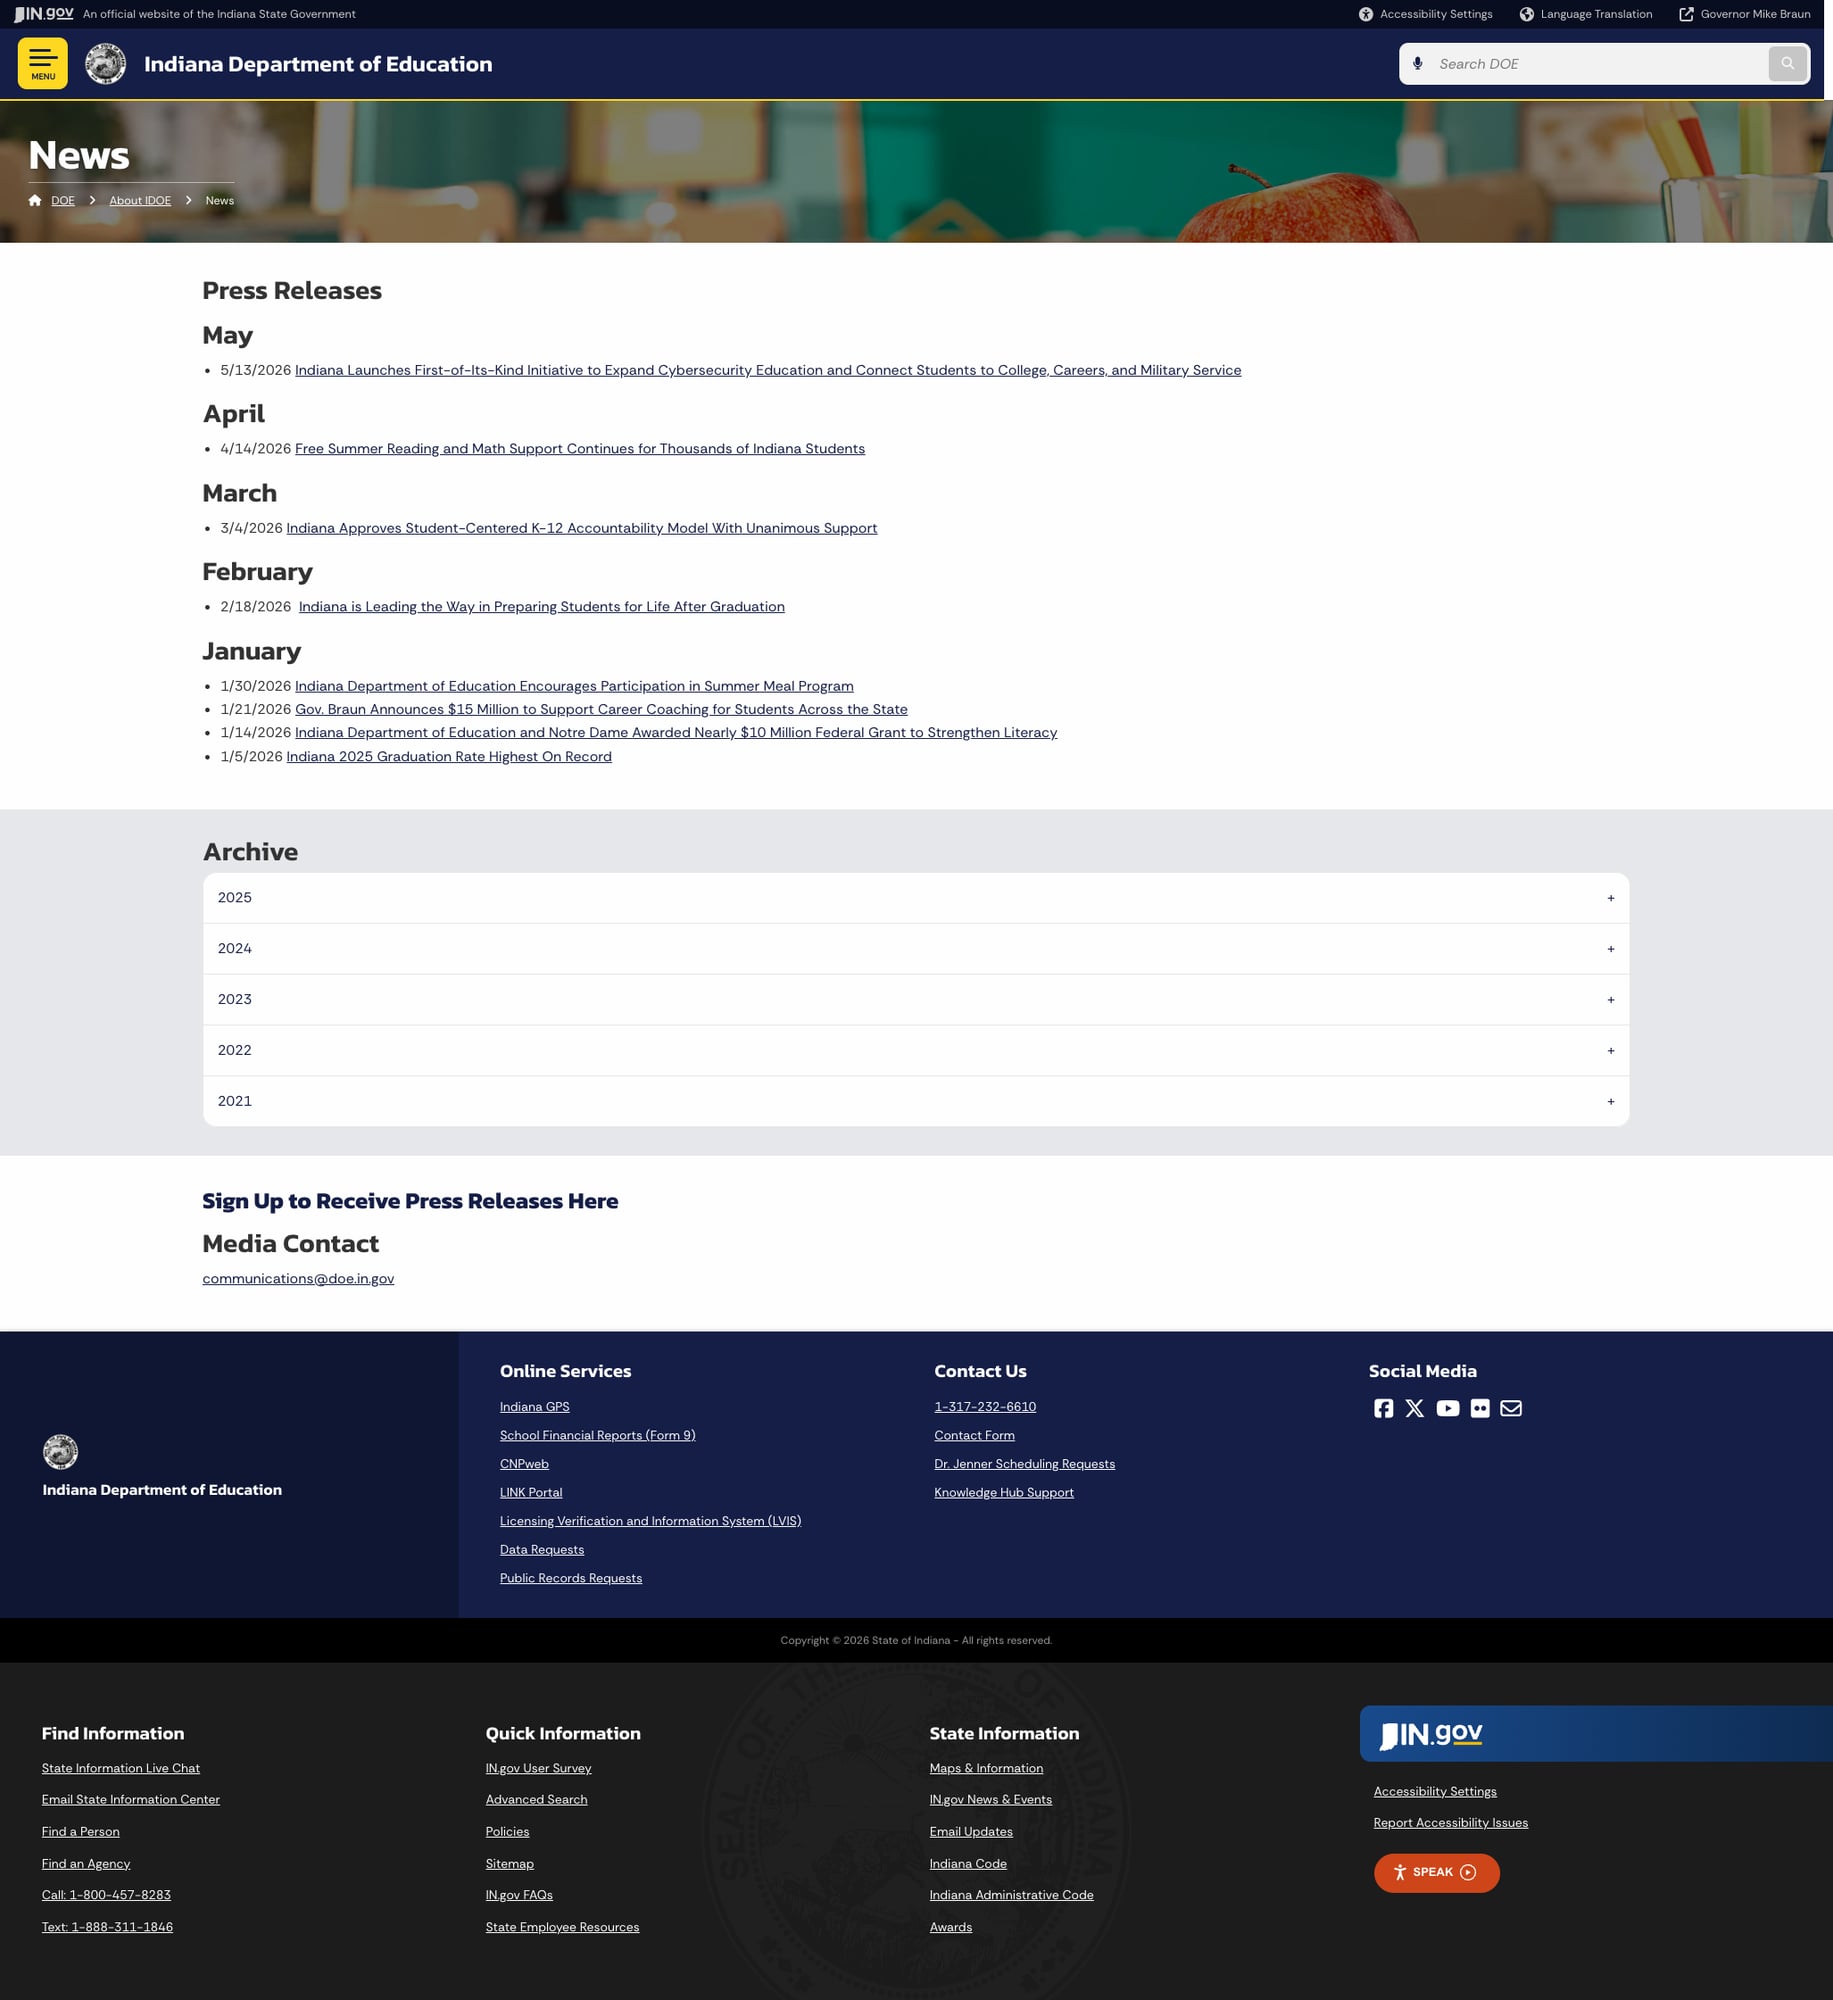Click the Accessibility Settings icon in top bar
This screenshot has width=1833, height=2000.
[x=1365, y=14]
